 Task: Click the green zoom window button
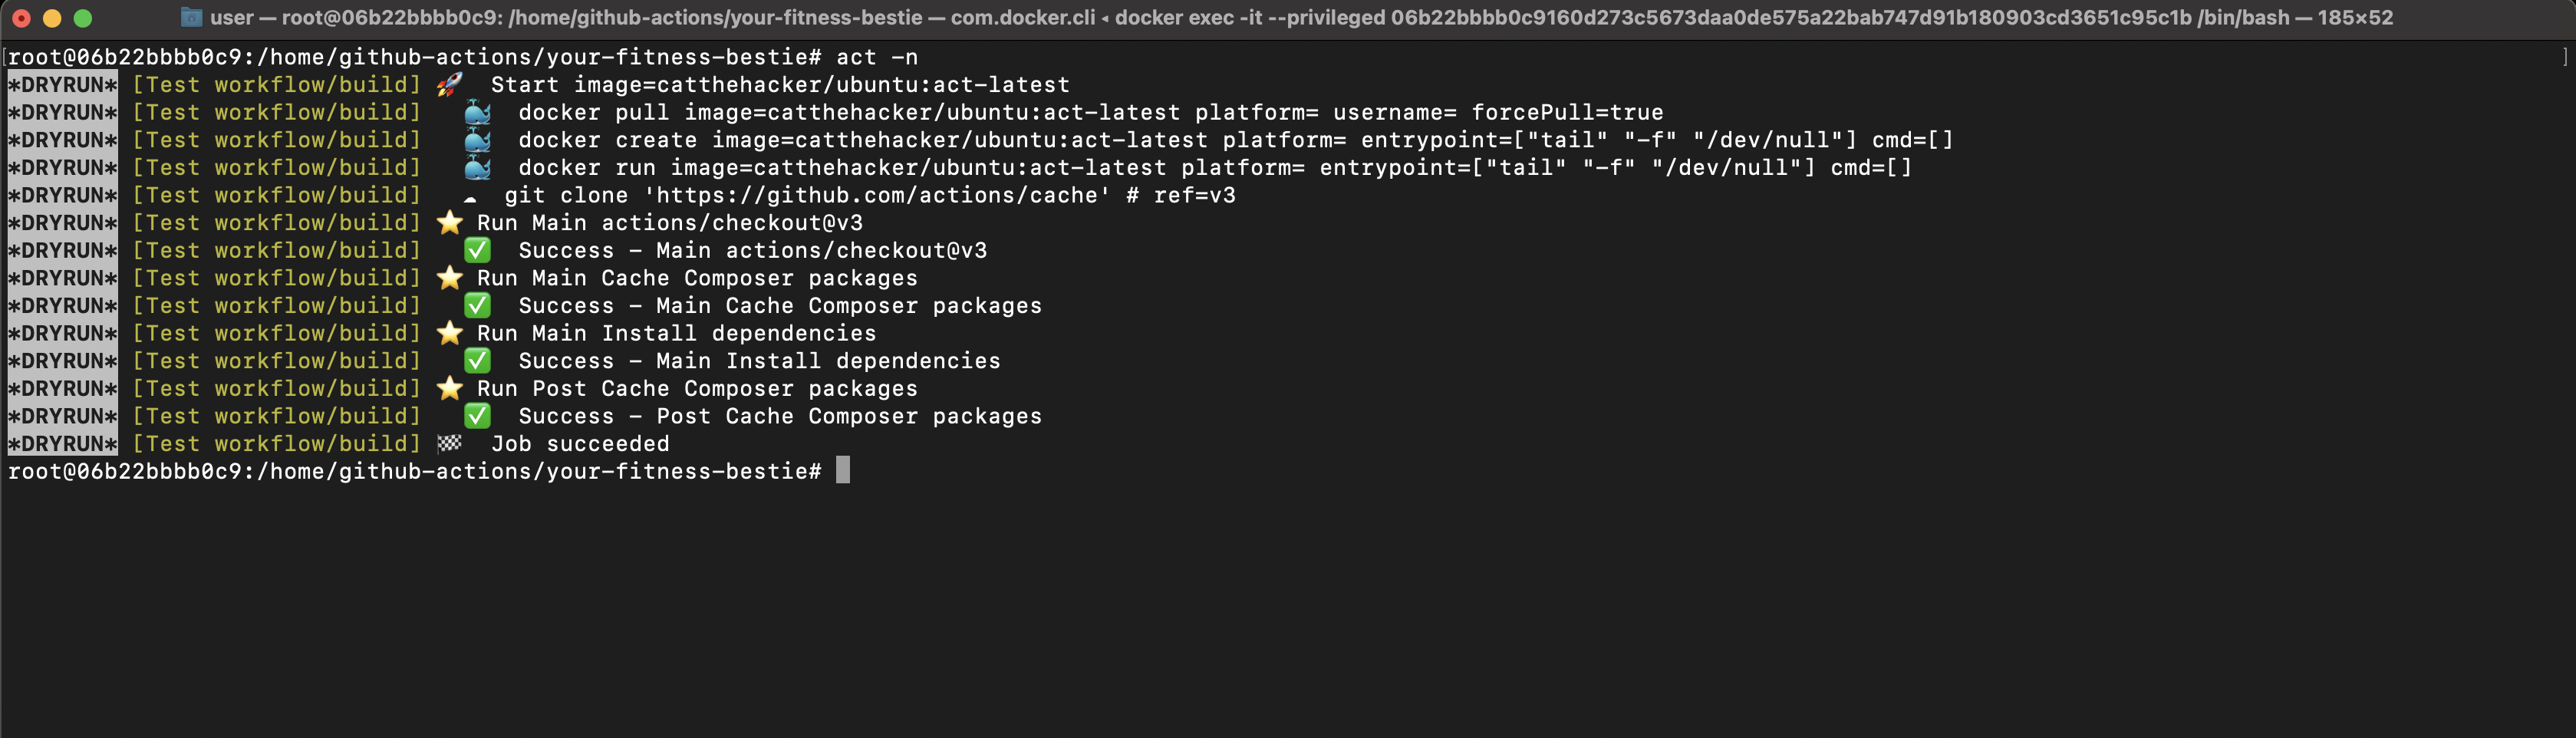point(83,18)
